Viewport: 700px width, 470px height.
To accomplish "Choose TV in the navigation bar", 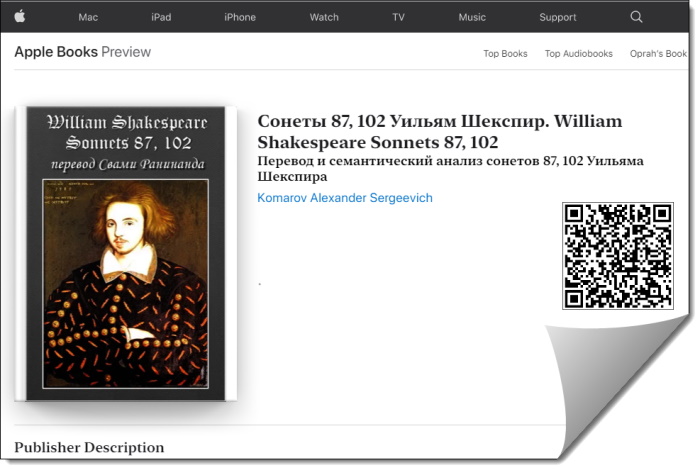I will [398, 17].
